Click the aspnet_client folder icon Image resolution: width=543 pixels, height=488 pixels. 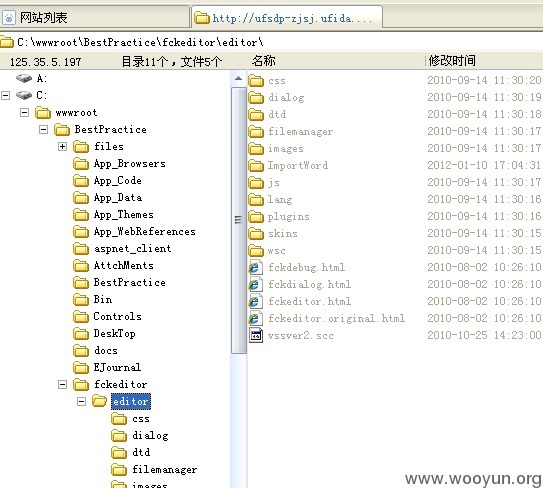[81, 248]
